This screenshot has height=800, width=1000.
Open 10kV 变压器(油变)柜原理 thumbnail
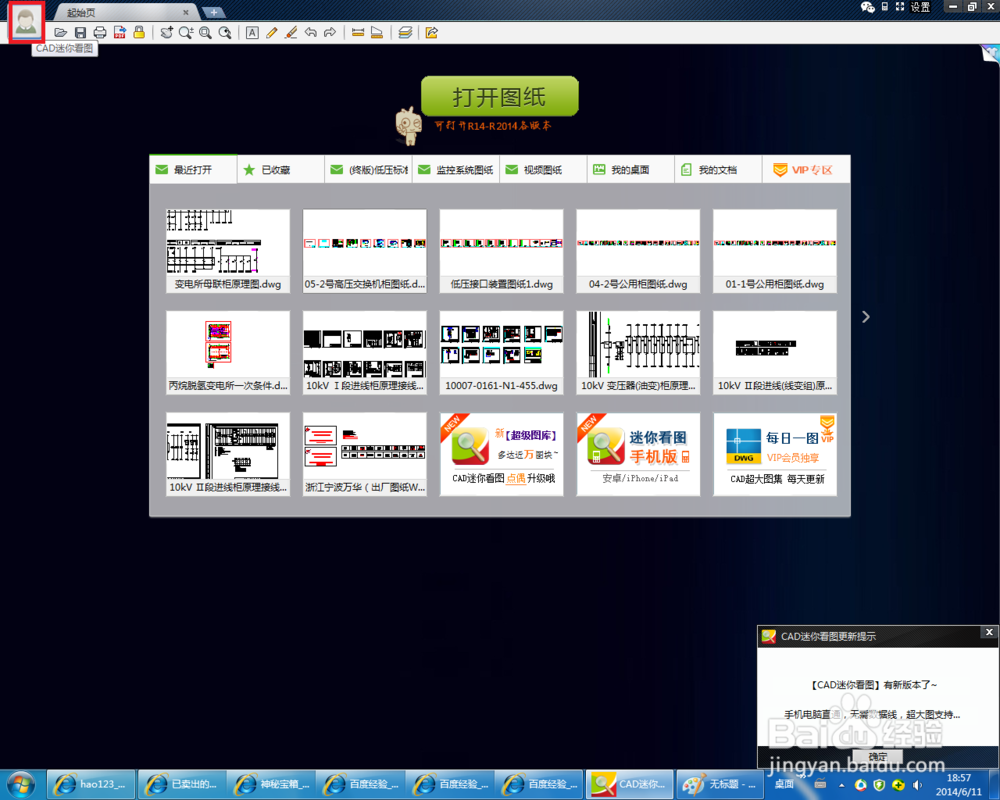(638, 352)
